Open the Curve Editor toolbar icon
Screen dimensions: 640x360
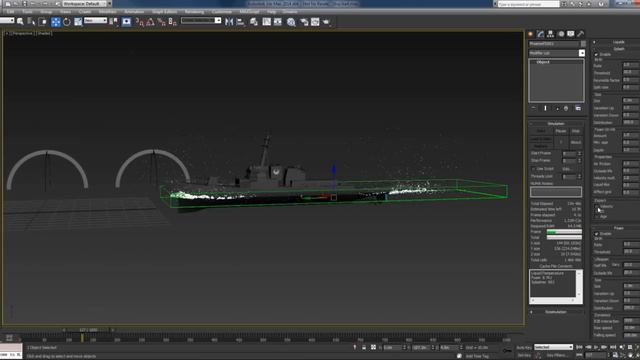pyautogui.click(x=267, y=22)
